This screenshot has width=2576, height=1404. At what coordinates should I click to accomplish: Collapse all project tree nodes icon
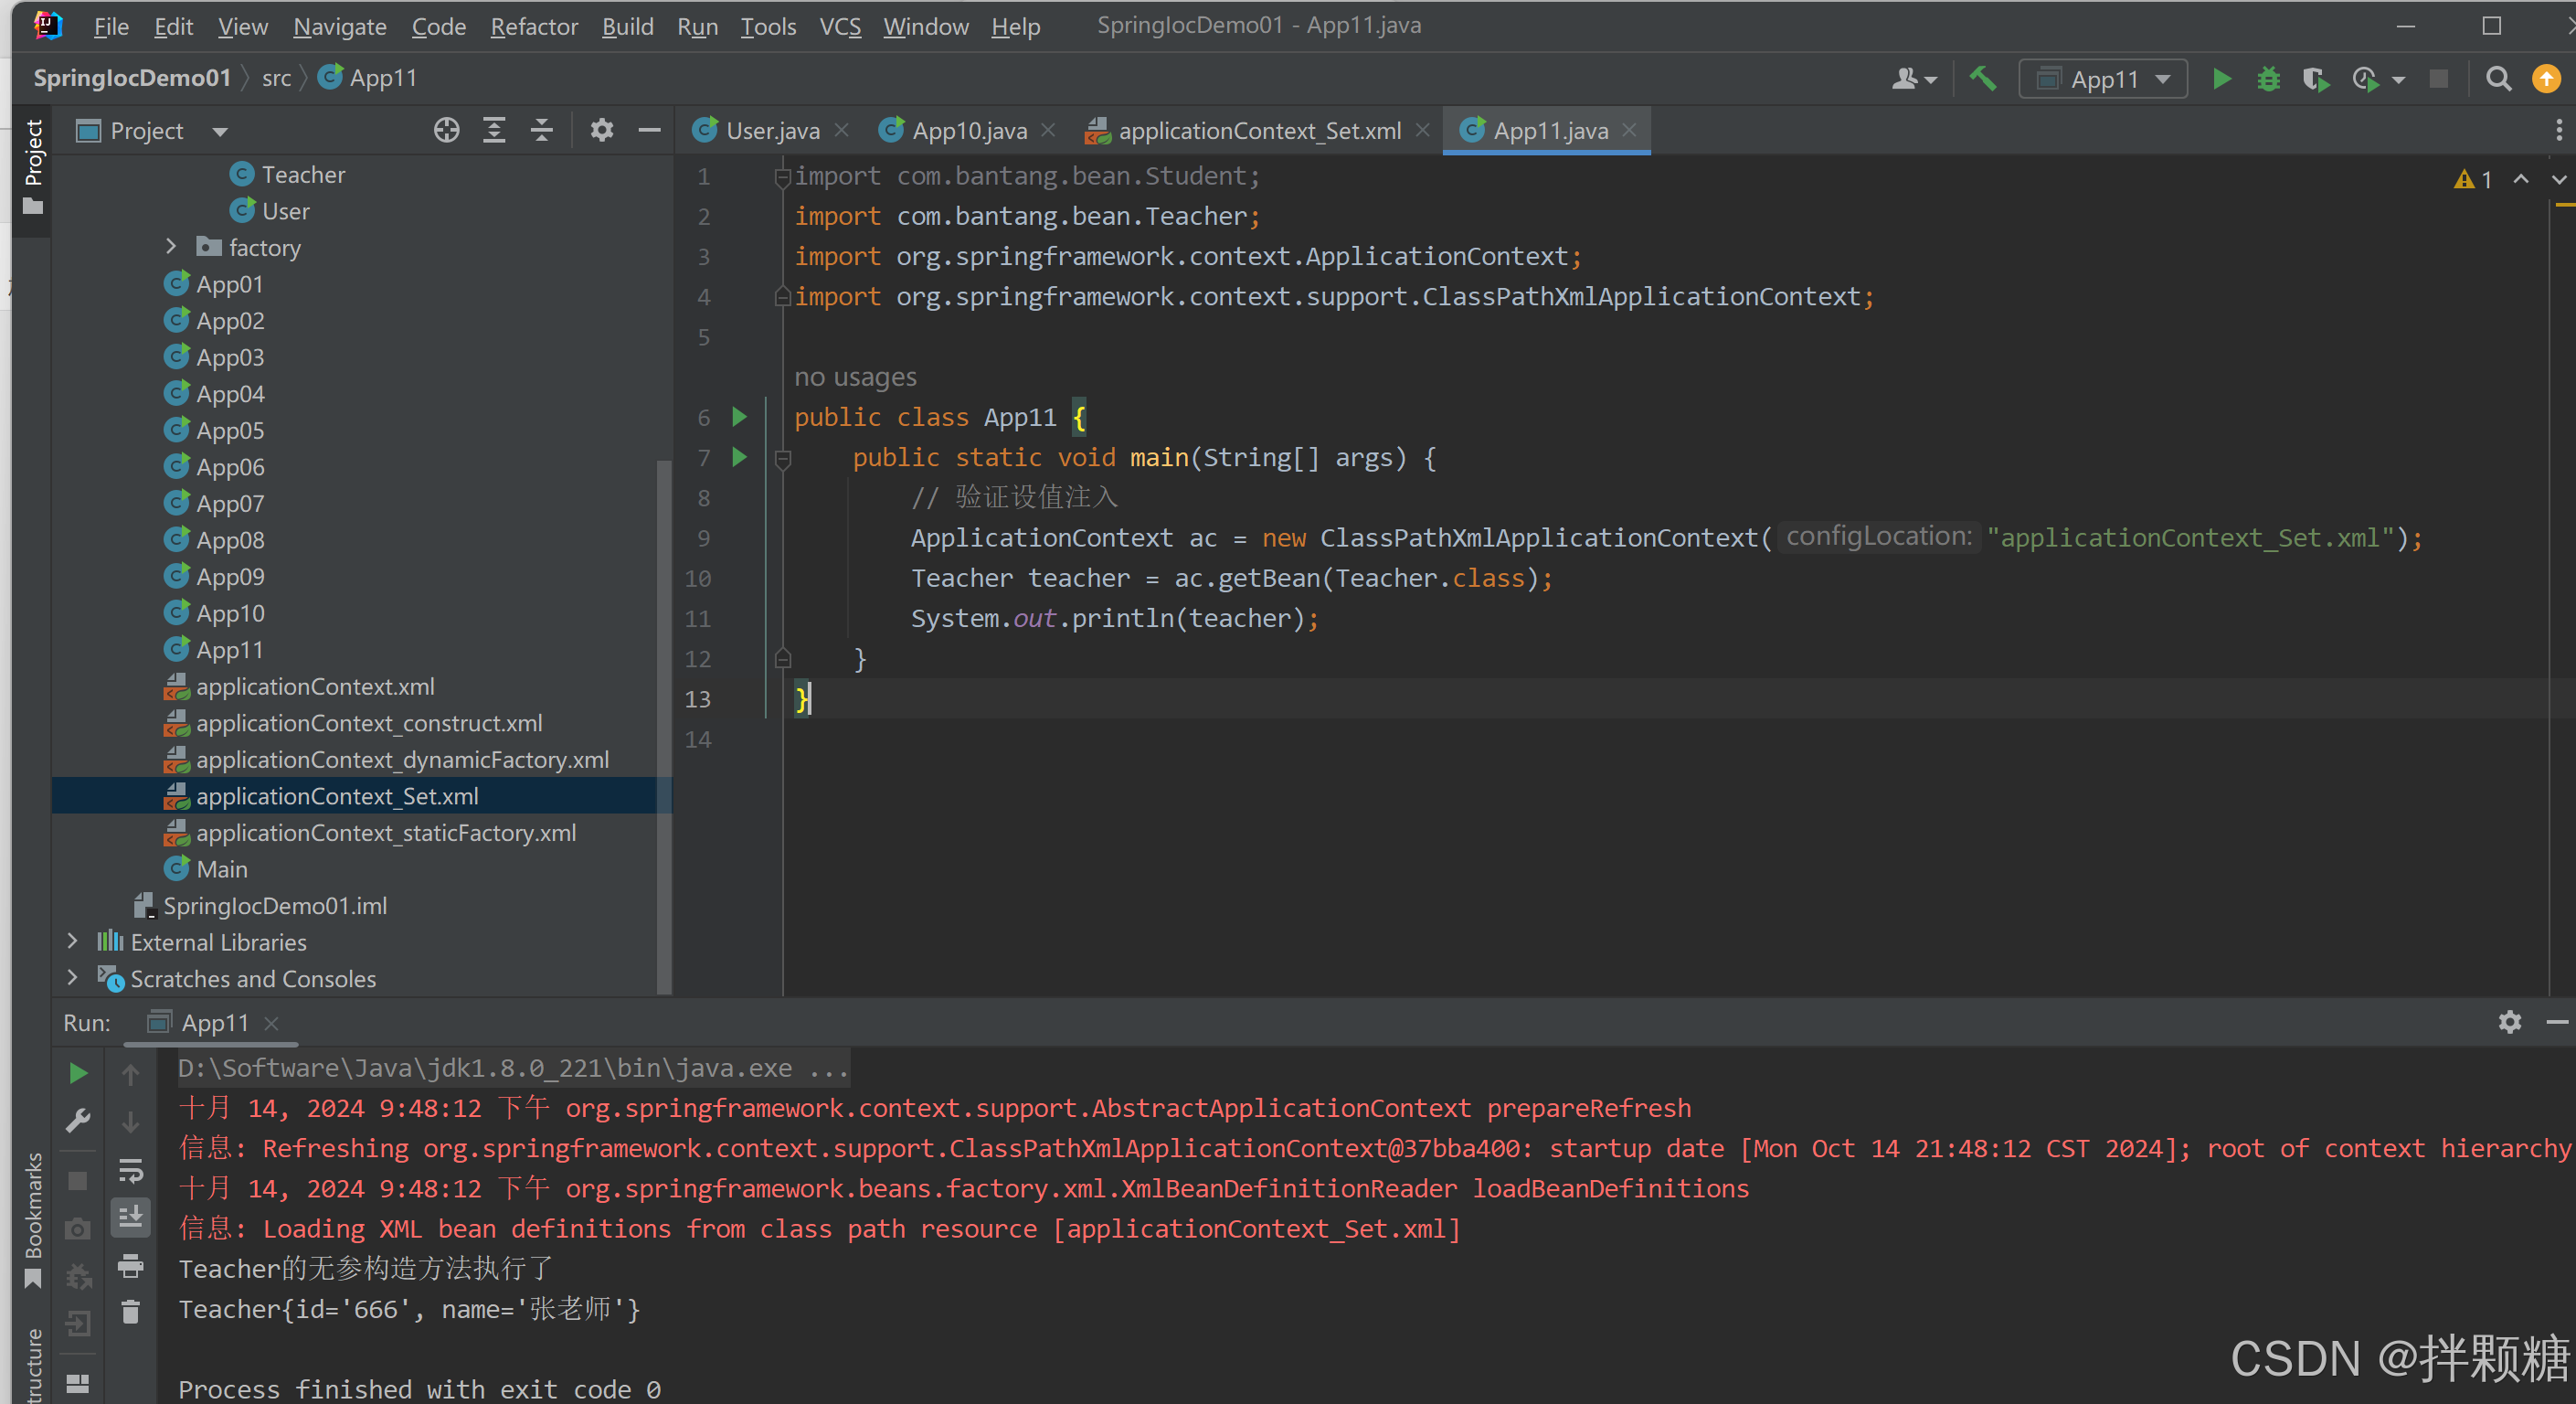pos(541,130)
